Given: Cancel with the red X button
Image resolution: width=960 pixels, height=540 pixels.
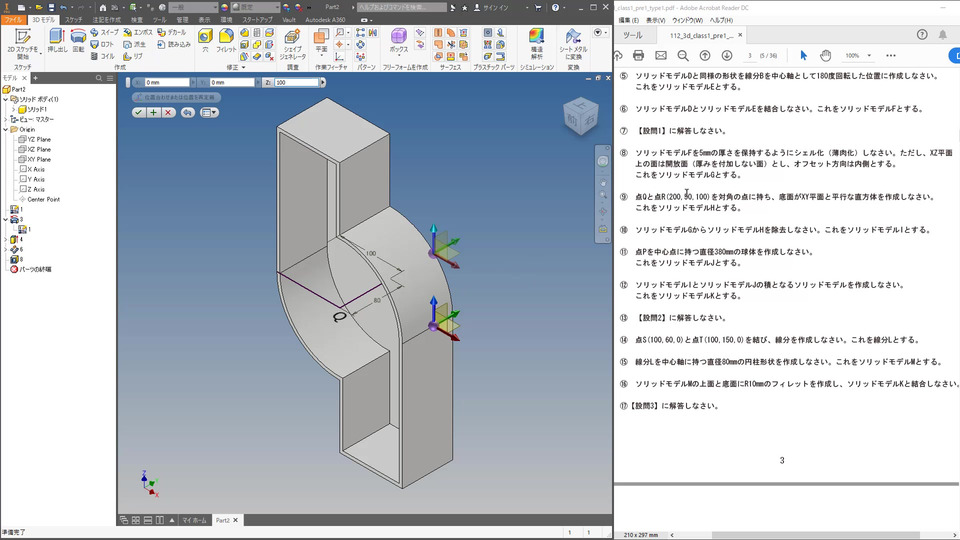Looking at the screenshot, I should point(168,113).
